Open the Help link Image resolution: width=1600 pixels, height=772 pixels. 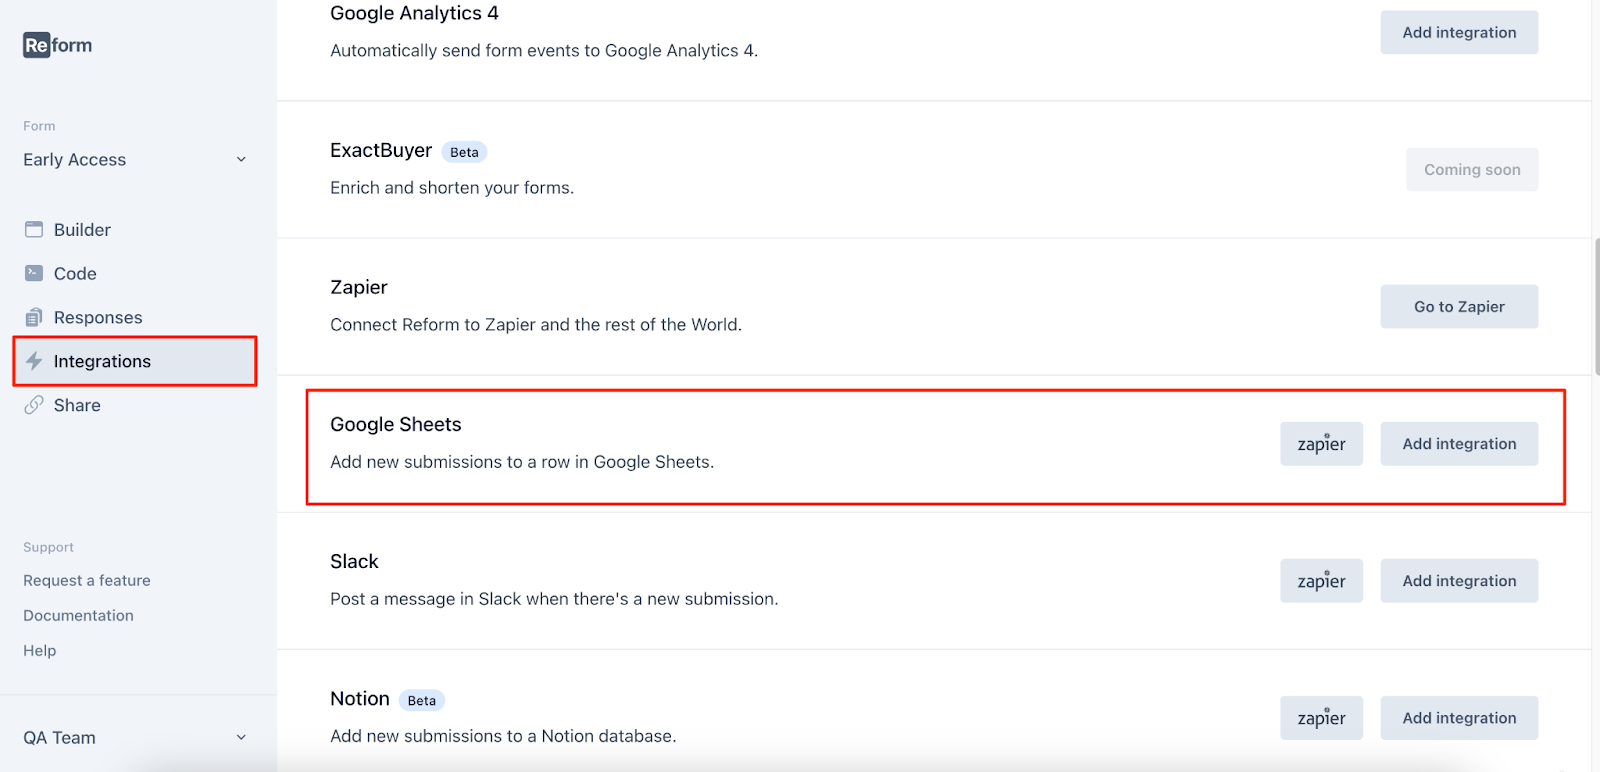tap(40, 650)
